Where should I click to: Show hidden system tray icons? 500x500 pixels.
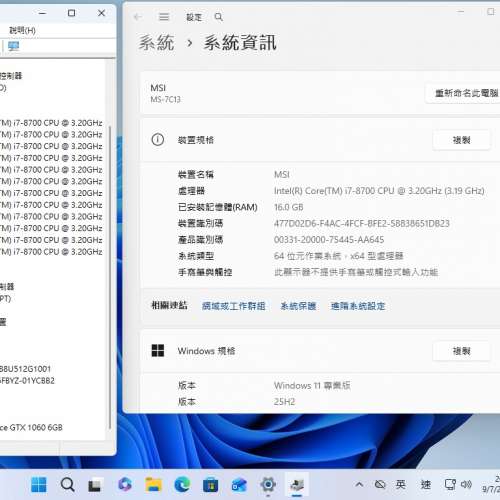(x=359, y=484)
